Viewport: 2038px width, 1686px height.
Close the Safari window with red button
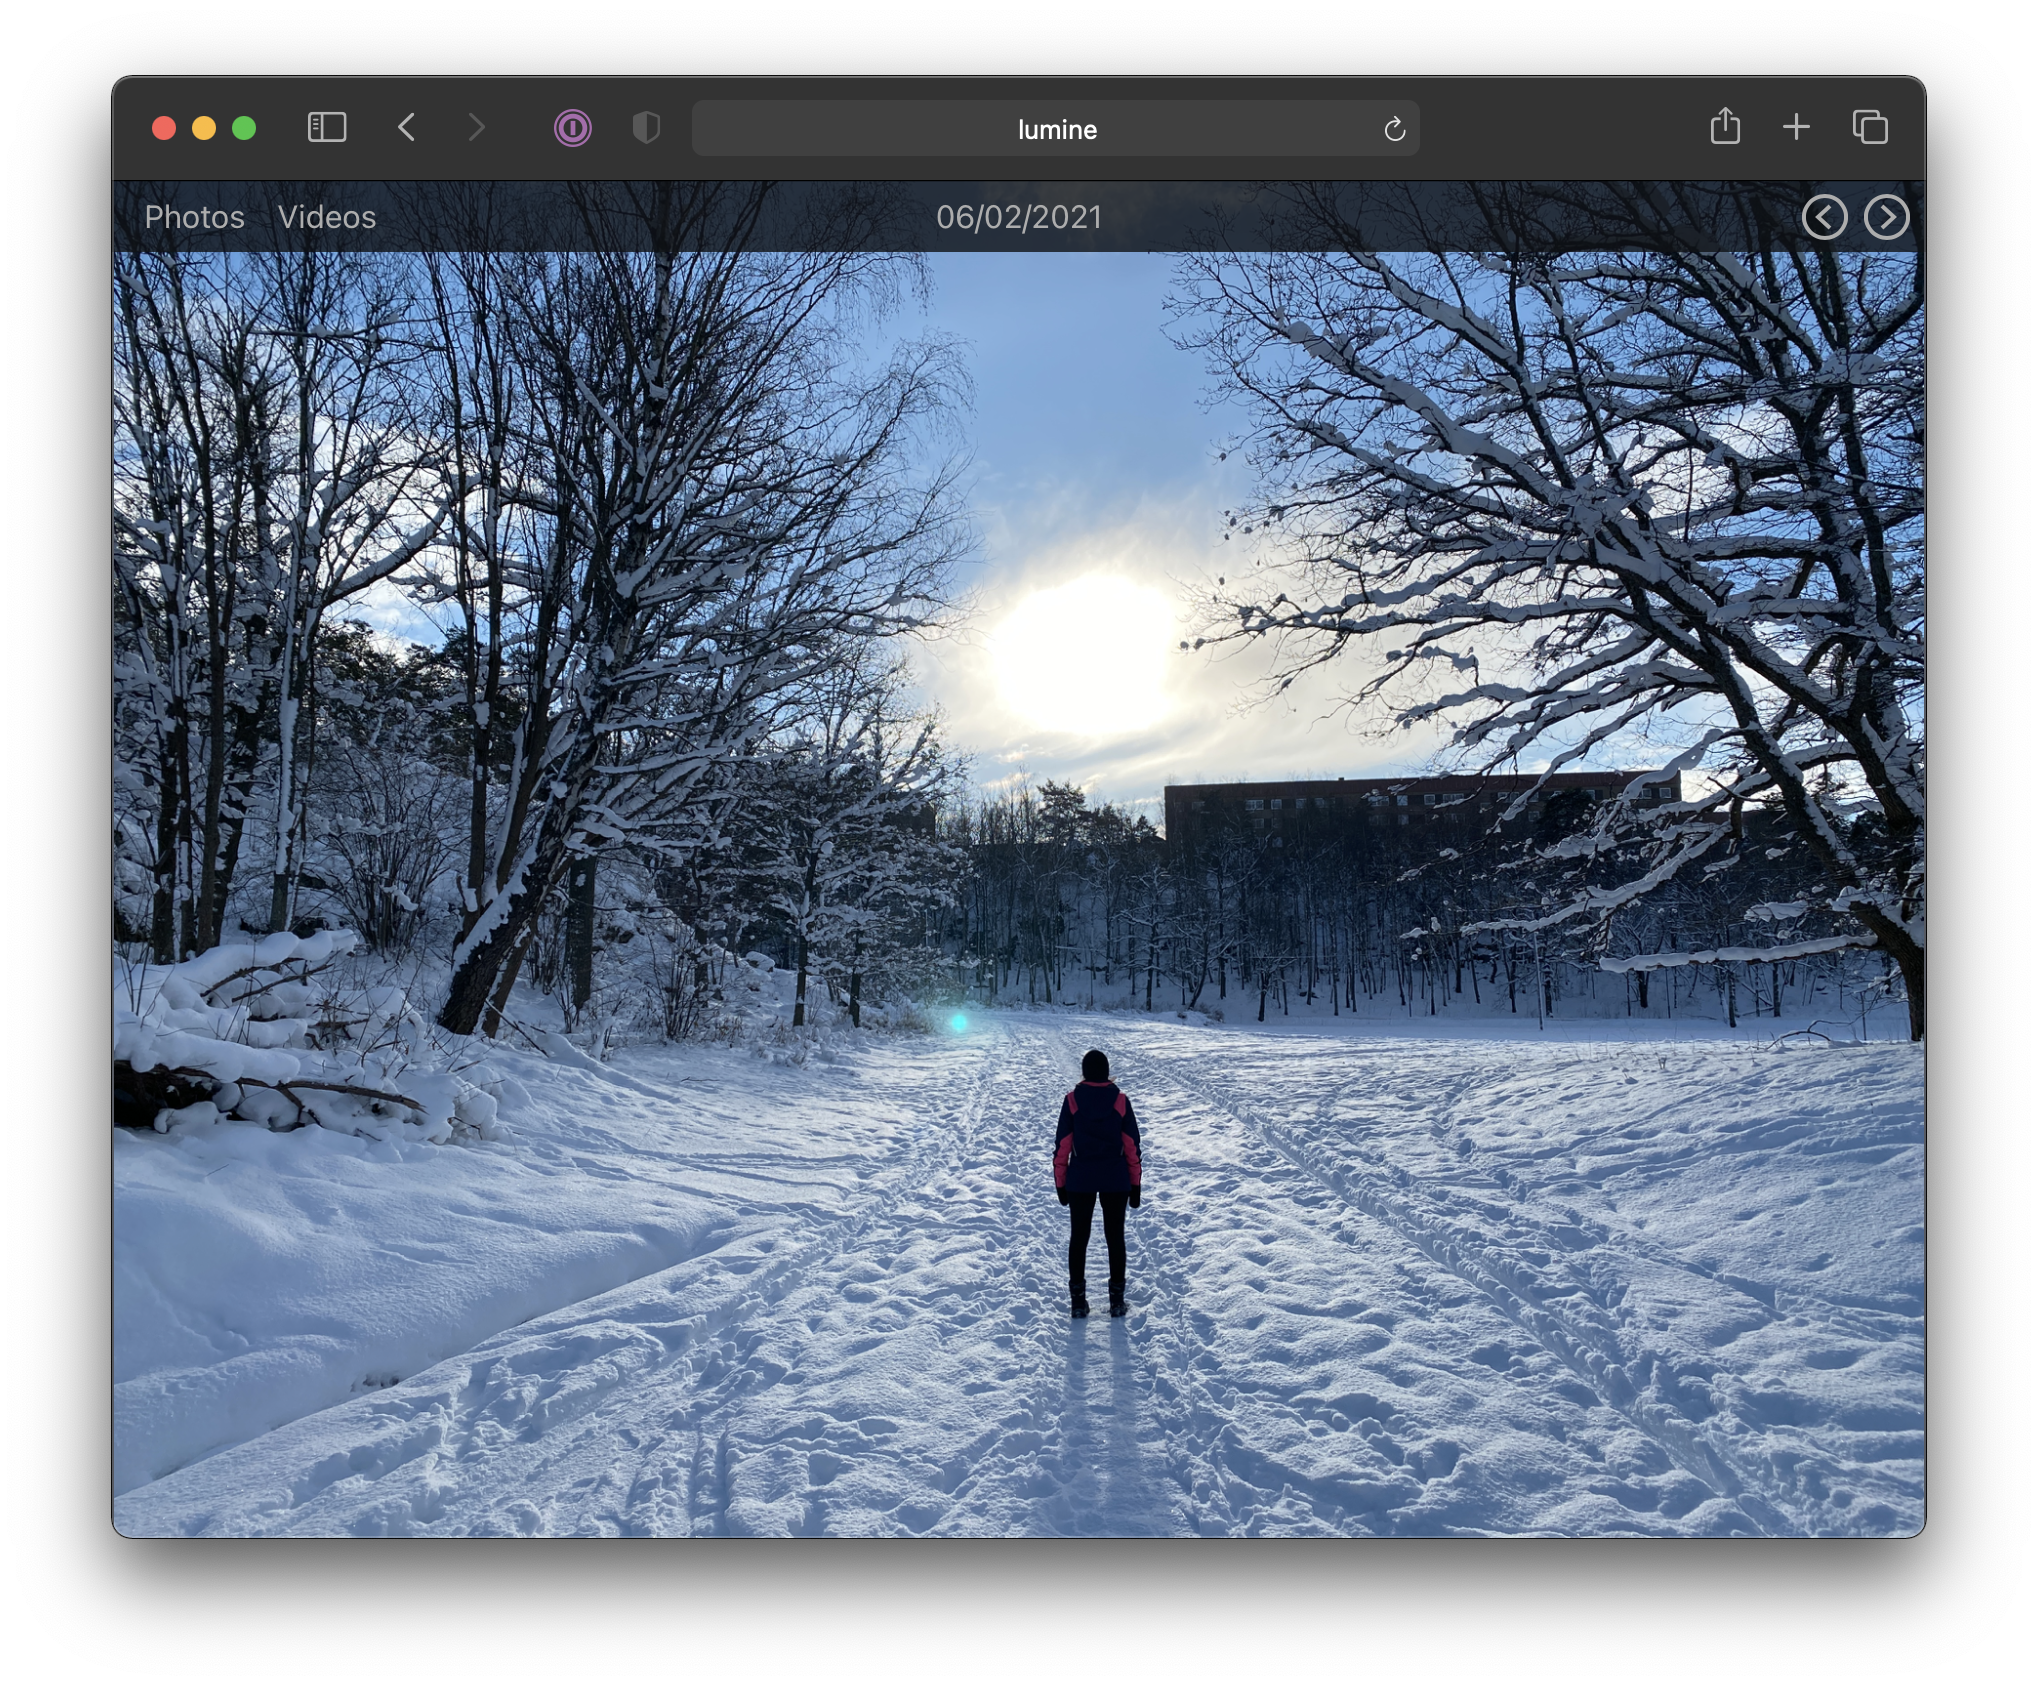point(164,128)
